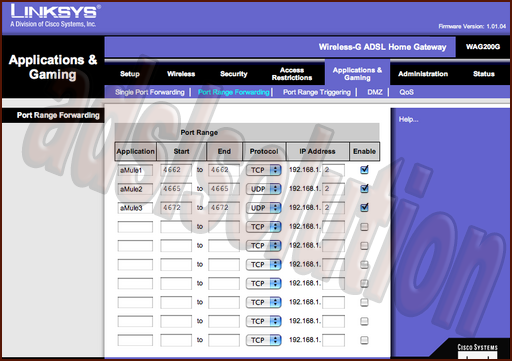Go to the Security tab

(x=234, y=74)
